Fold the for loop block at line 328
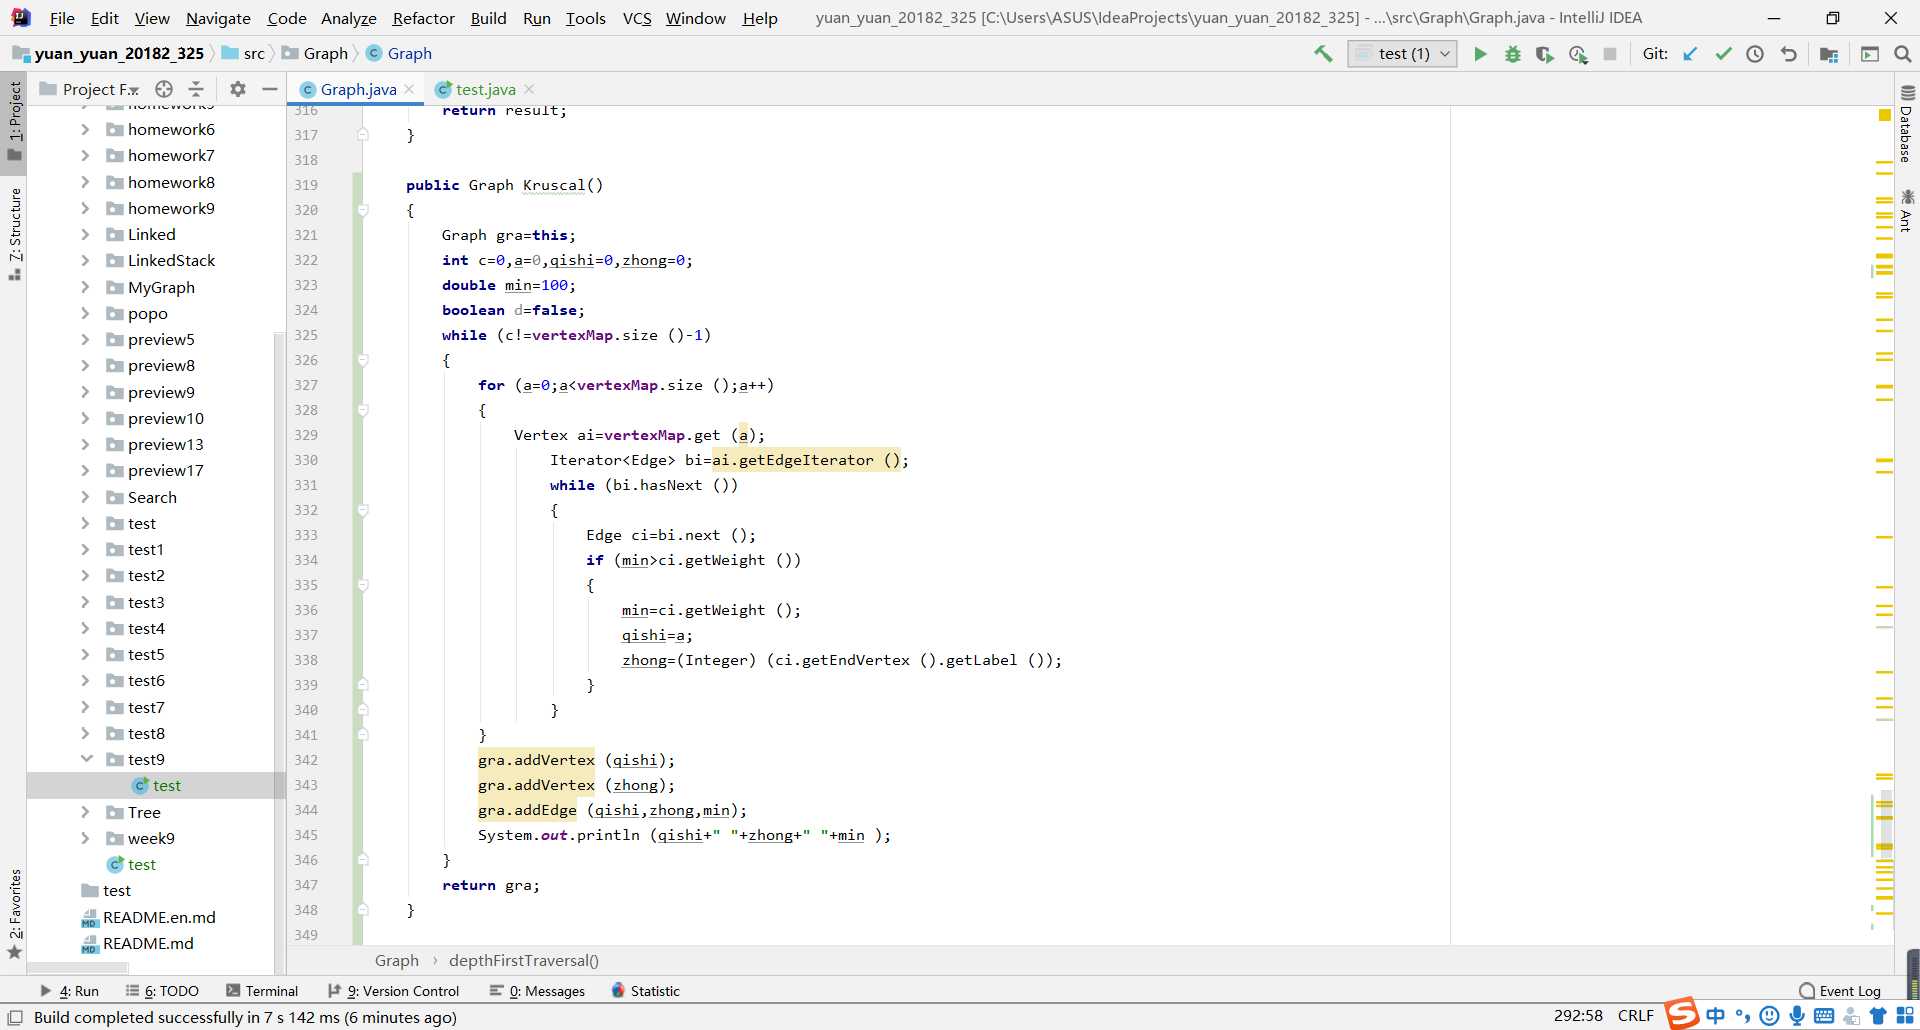This screenshot has width=1920, height=1030. pyautogui.click(x=363, y=410)
